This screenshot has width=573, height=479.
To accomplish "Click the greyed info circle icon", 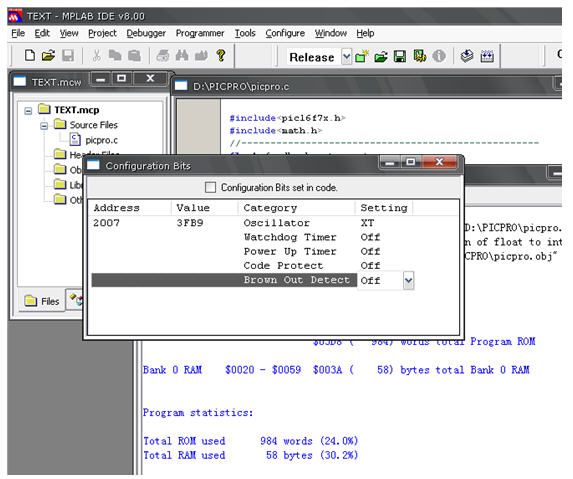I will (439, 57).
